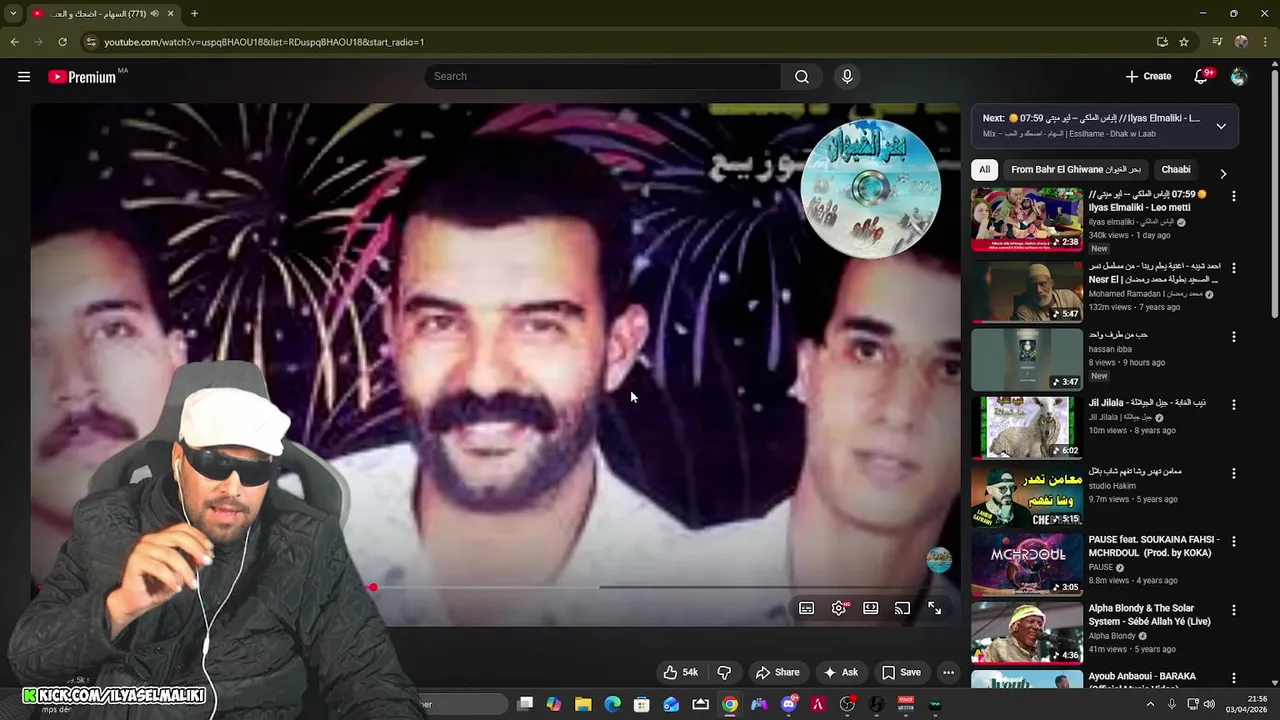This screenshot has width=1280, height=720.
Task: Open Ayoub Anbaoui BARAKA video
Action: coord(1027,680)
